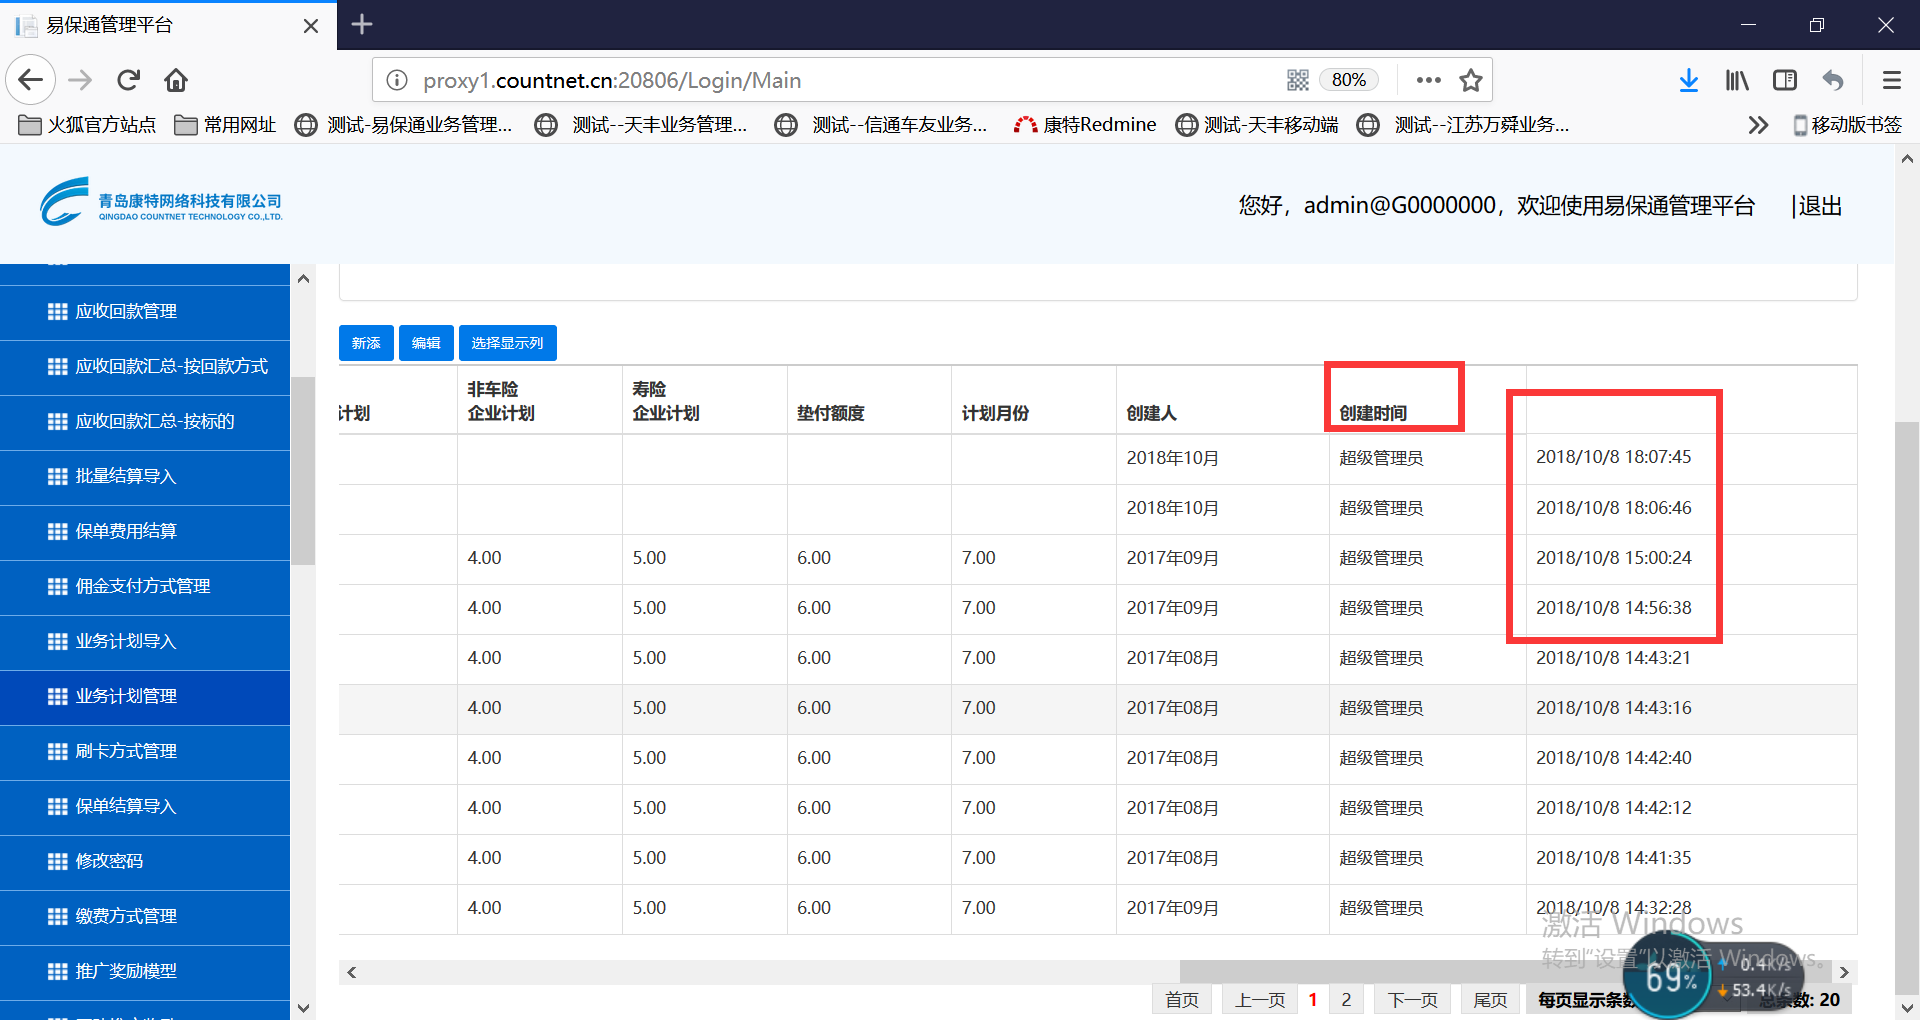The image size is (1920, 1020).
Task: Go to browser home page icon
Action: [x=176, y=80]
